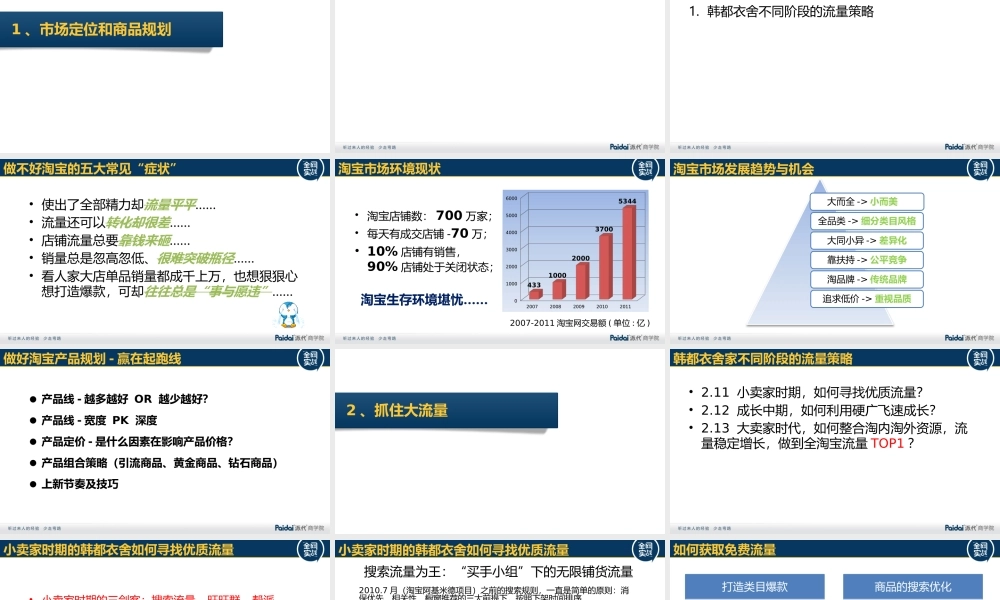The width and height of the screenshot is (1000, 600).
Task: Select the 商品的搜索优化 box
Action: tap(913, 586)
